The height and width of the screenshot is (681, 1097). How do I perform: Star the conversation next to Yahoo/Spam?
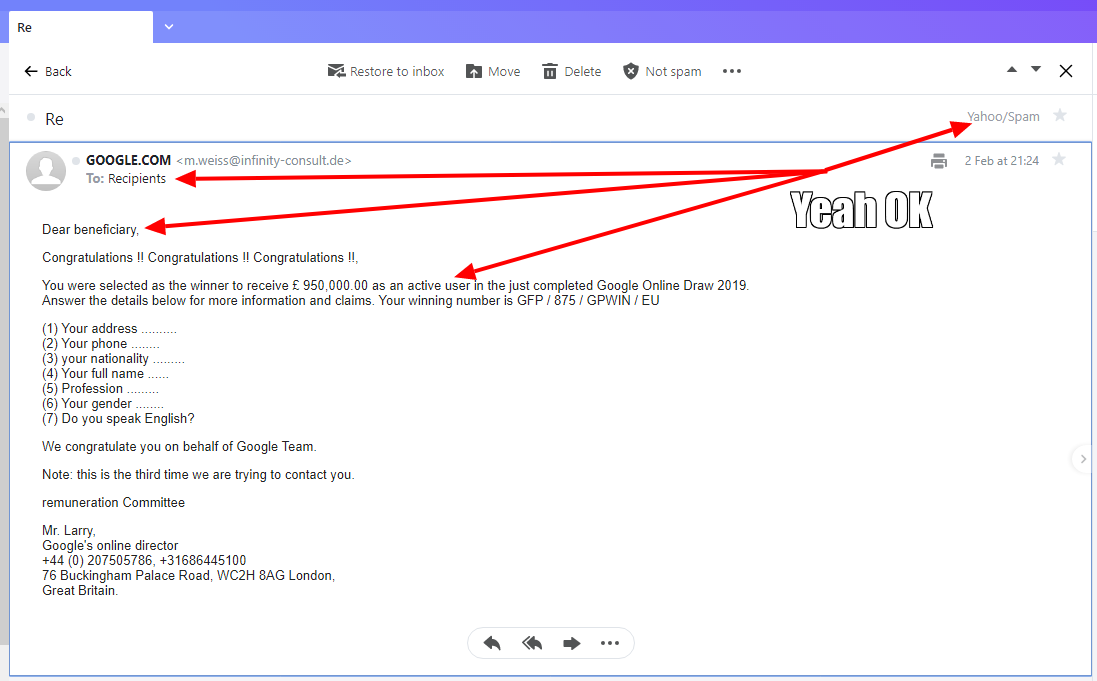[1060, 115]
